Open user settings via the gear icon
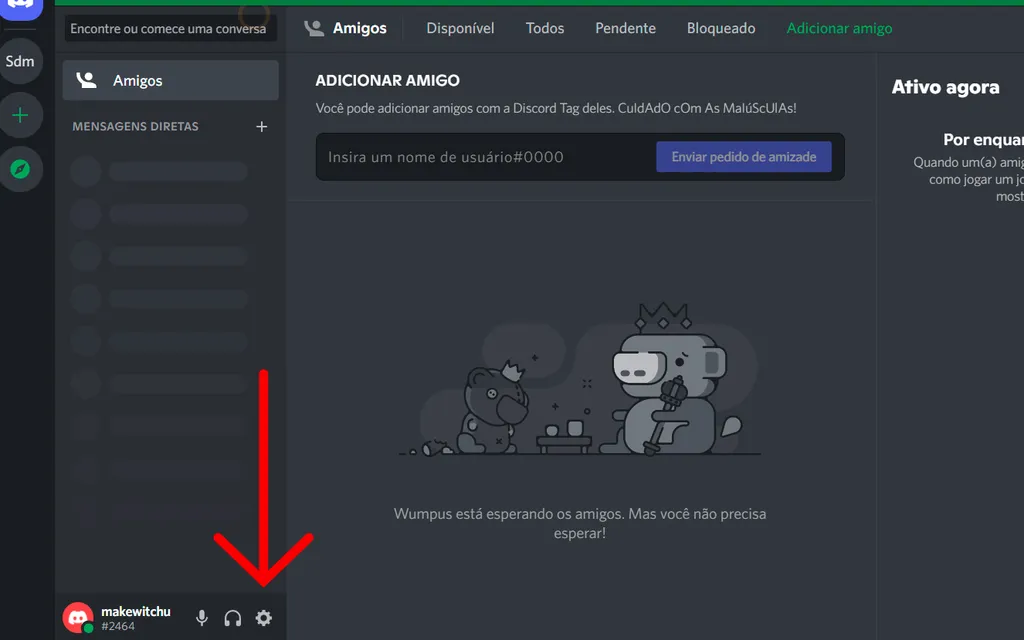 [263, 618]
